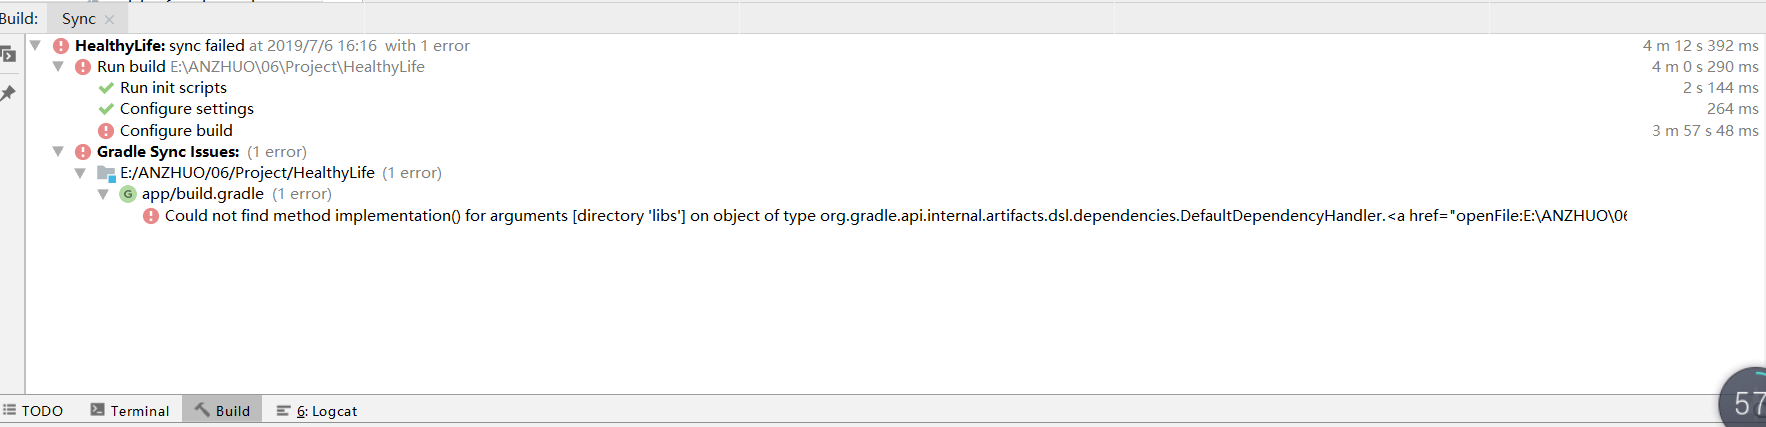Open the TODO tool window

coord(33,410)
